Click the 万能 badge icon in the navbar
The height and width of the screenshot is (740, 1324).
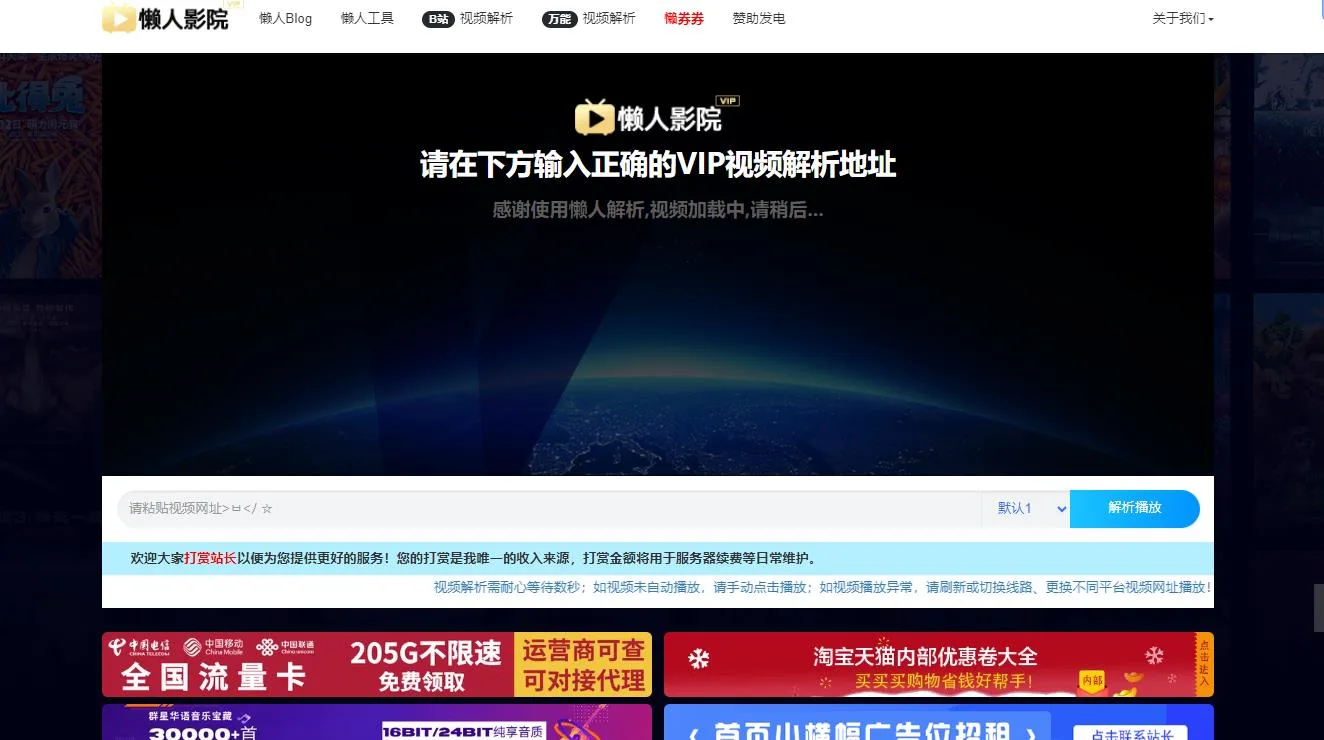point(559,19)
